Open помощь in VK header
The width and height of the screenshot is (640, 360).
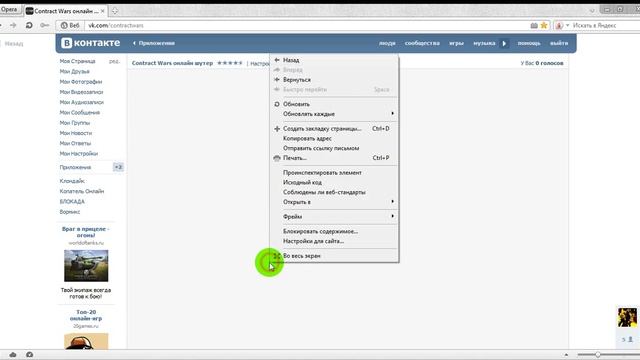click(529, 43)
